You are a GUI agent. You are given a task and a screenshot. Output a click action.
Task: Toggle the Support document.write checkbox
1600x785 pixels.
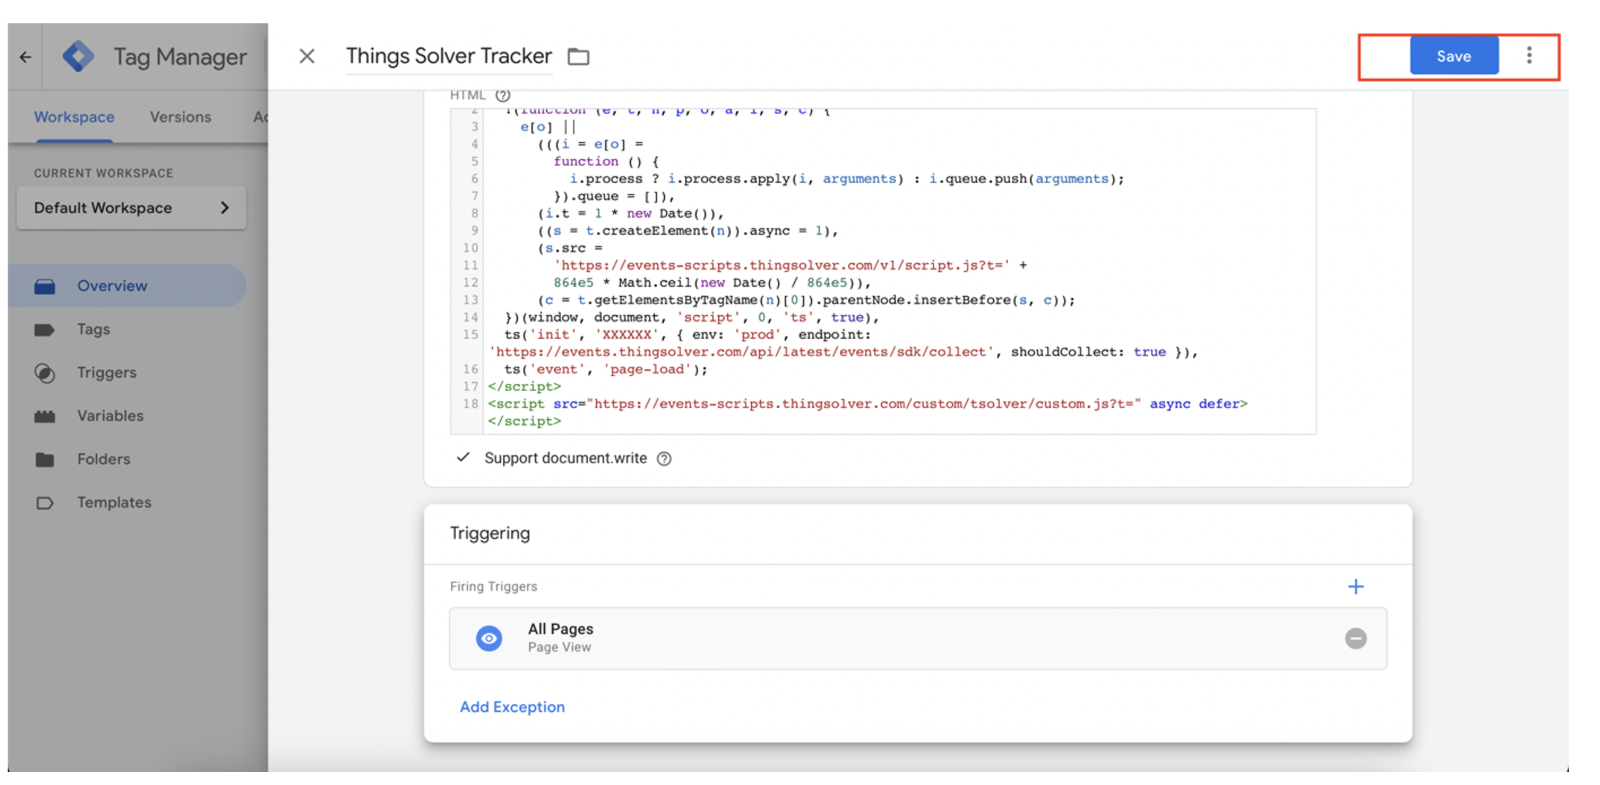tap(463, 457)
